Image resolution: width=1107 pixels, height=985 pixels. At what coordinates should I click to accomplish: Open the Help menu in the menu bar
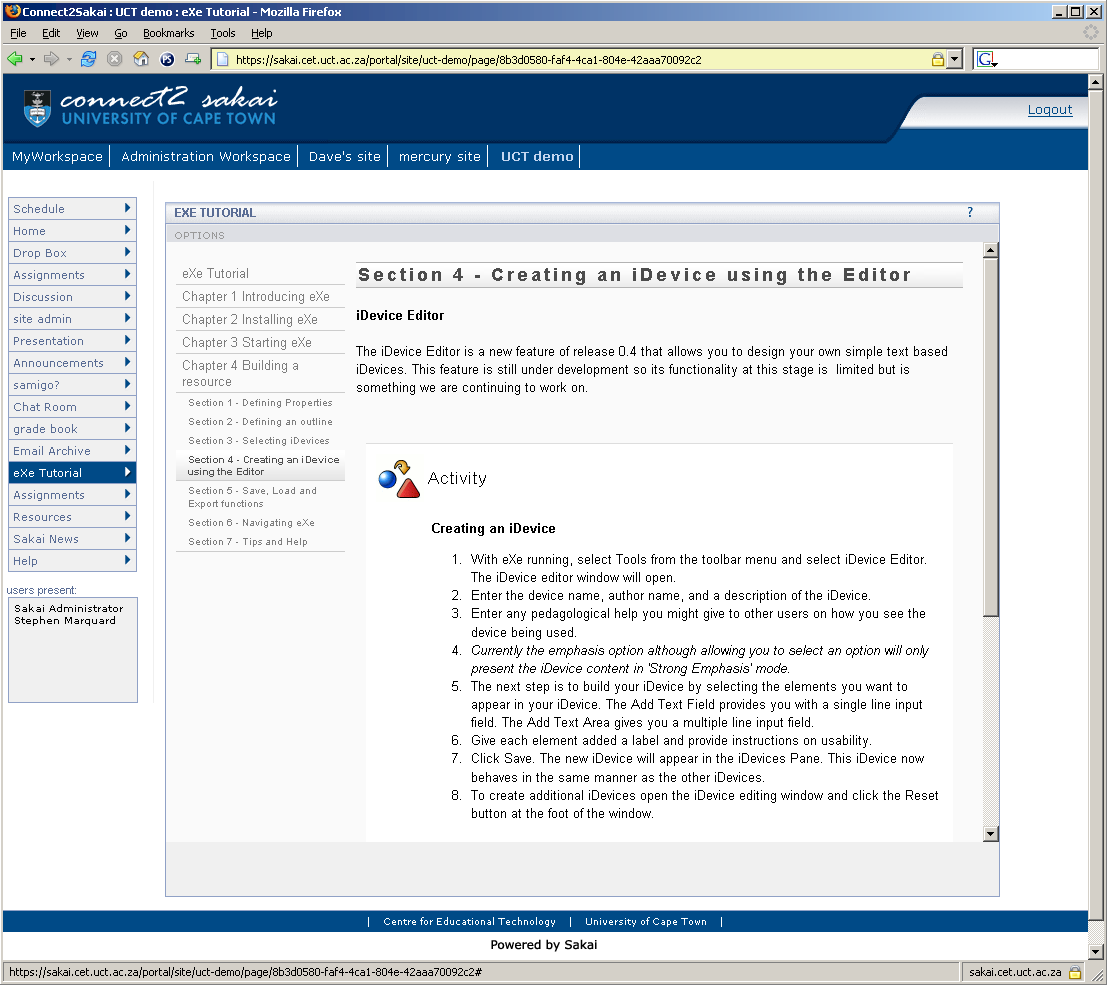261,33
